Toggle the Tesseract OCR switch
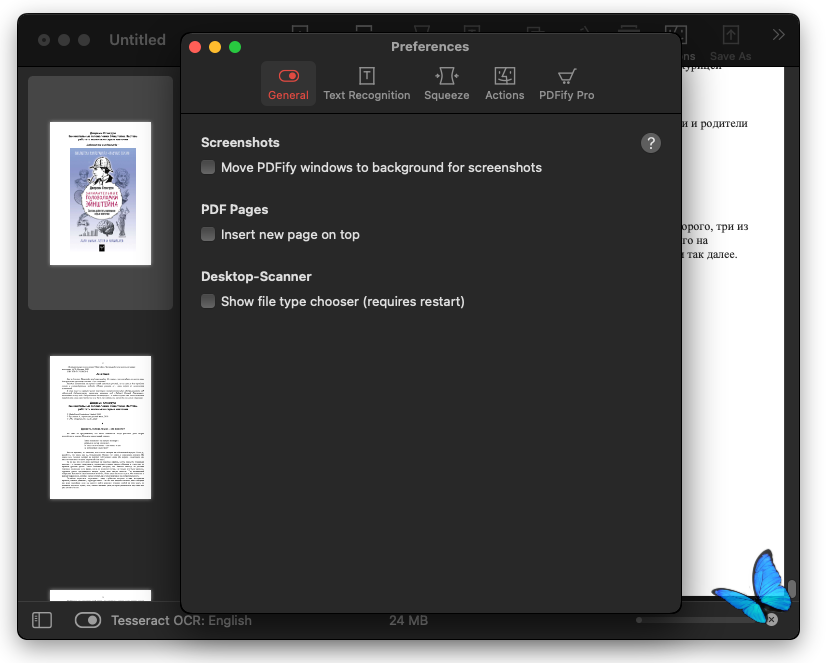This screenshot has width=826, height=663. pyautogui.click(x=88, y=620)
